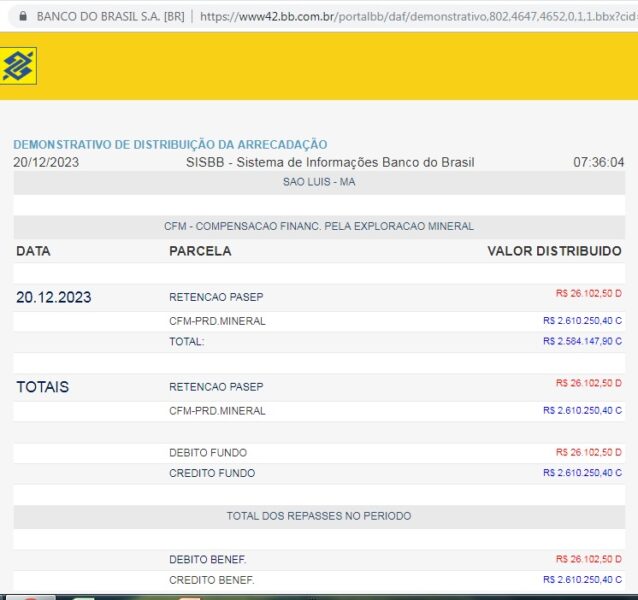The width and height of the screenshot is (638, 600).
Task: Click the TOTAL: label
Action: (187, 341)
